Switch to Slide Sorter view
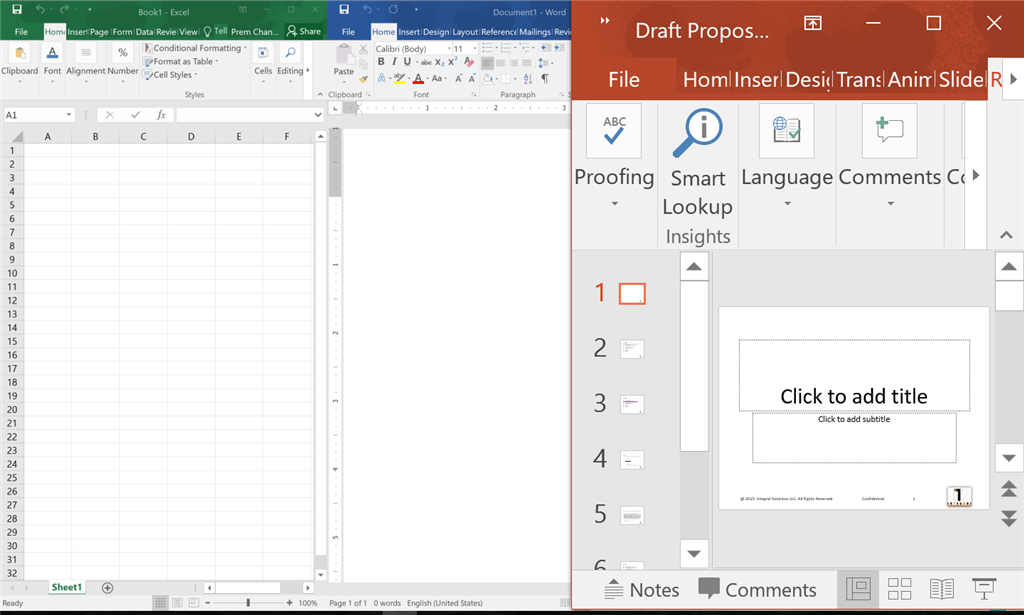The width and height of the screenshot is (1024, 615). [x=899, y=589]
